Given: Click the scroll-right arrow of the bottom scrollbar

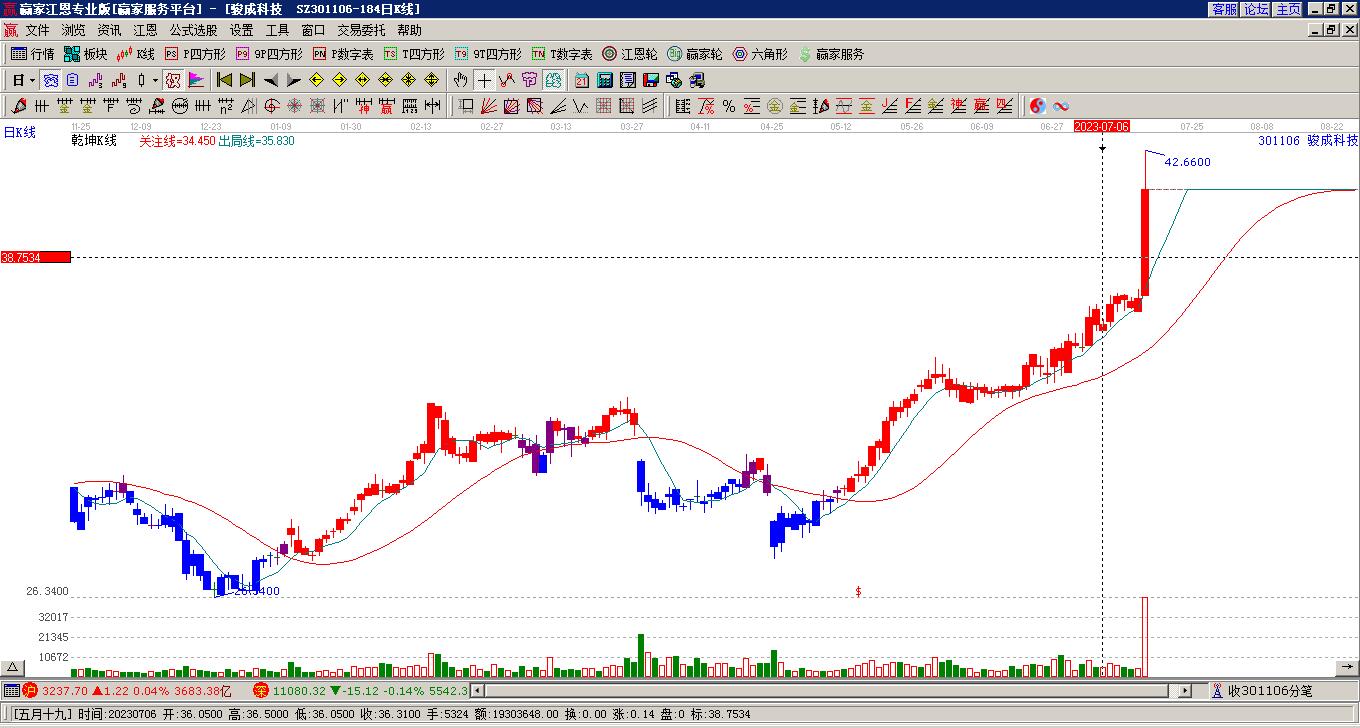Looking at the screenshot, I should (1185, 691).
